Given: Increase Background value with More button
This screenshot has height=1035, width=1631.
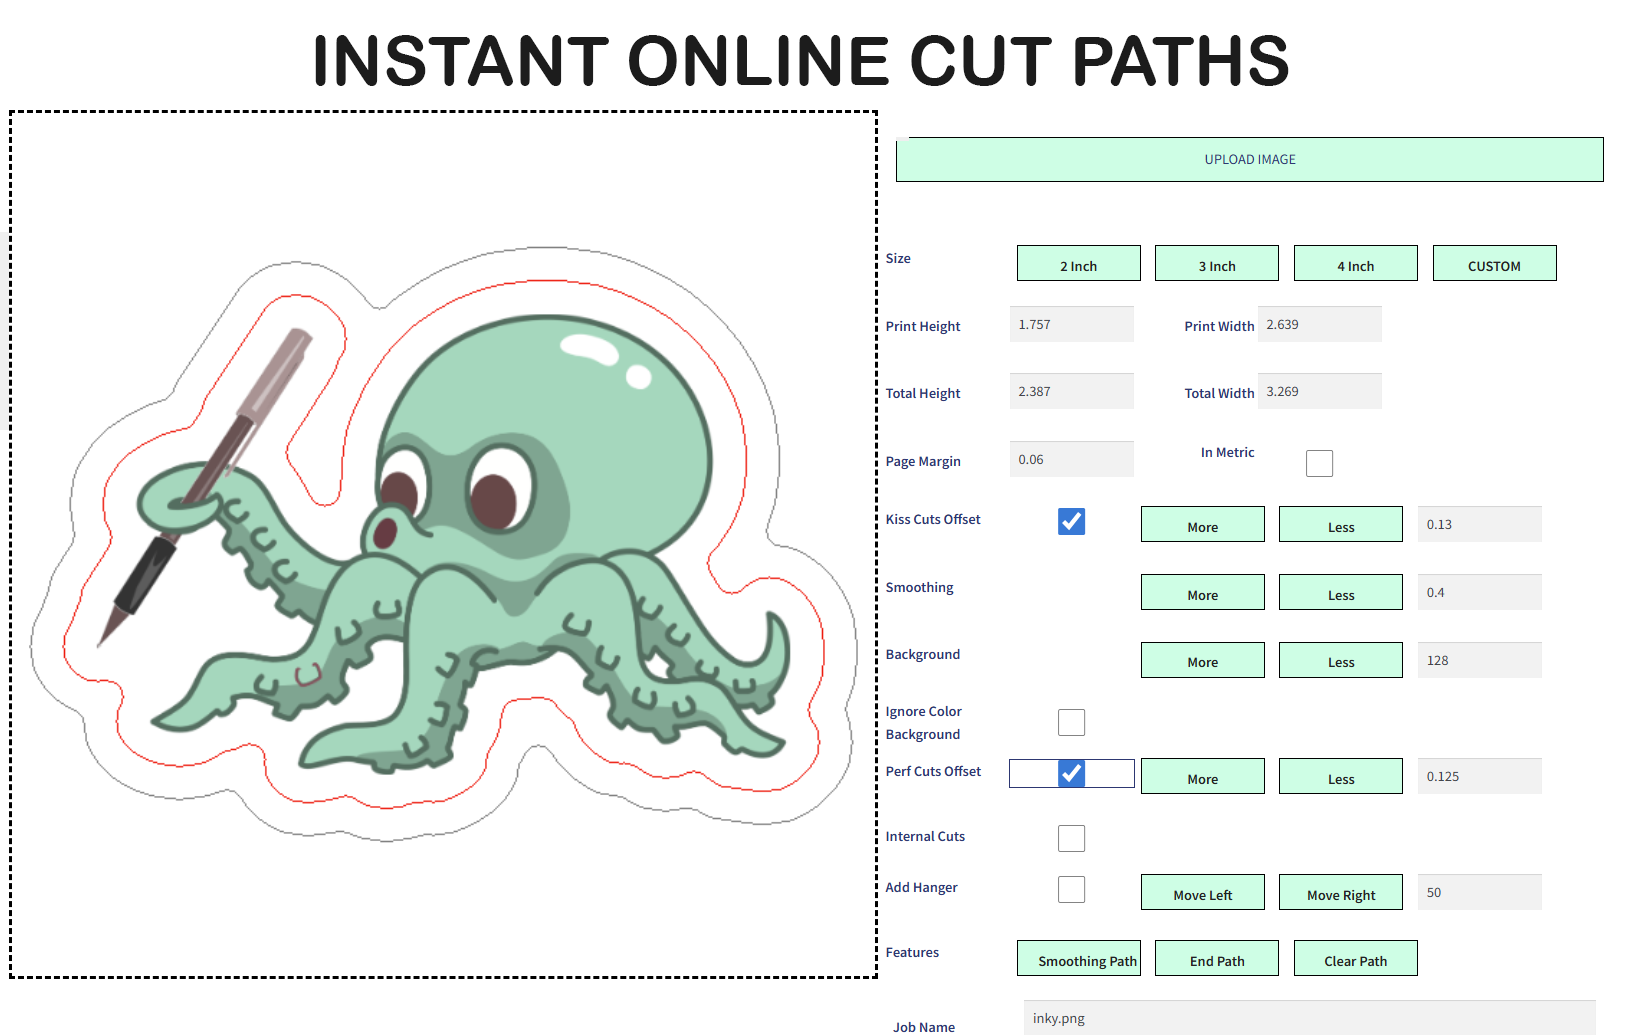Looking at the screenshot, I should coord(1202,660).
